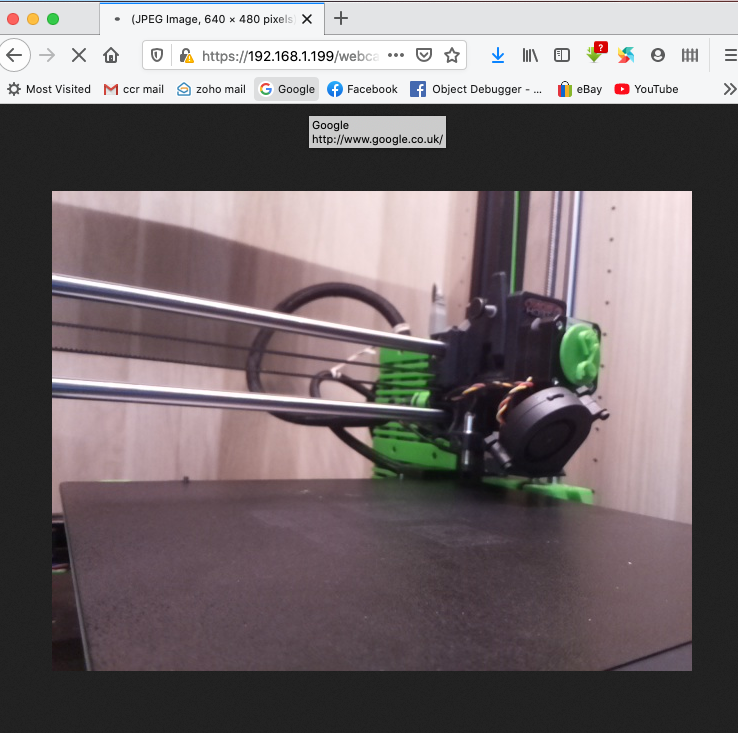This screenshot has width=738, height=733.
Task: Show site security lock warning info
Action: [x=186, y=56]
